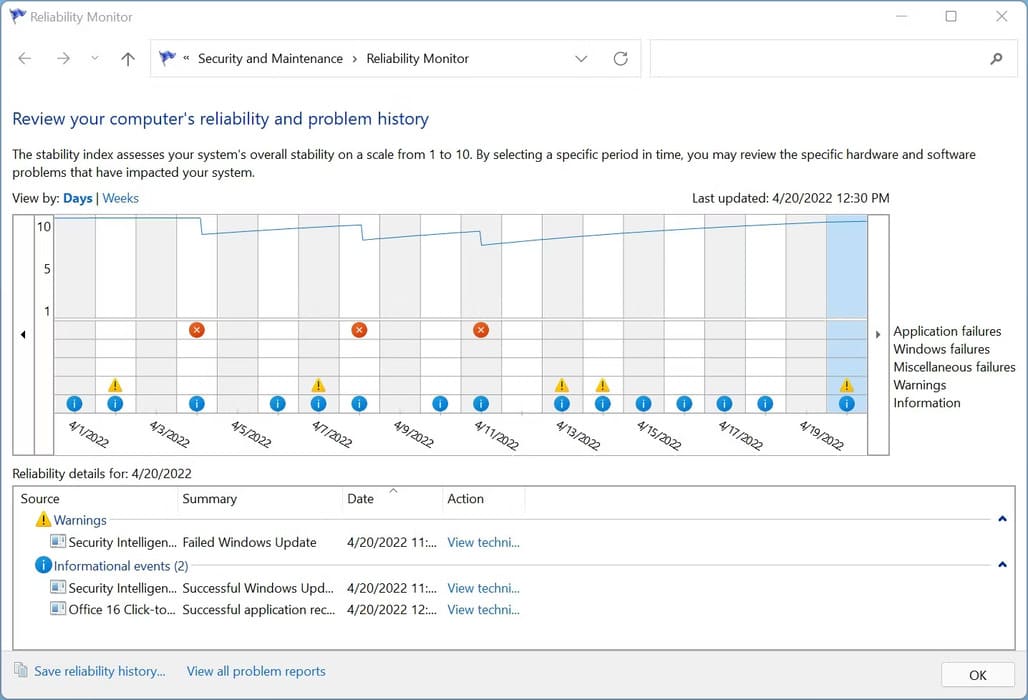Image resolution: width=1028 pixels, height=700 pixels.
Task: Click the application failure icon on 4/4/2022
Action: click(x=197, y=330)
